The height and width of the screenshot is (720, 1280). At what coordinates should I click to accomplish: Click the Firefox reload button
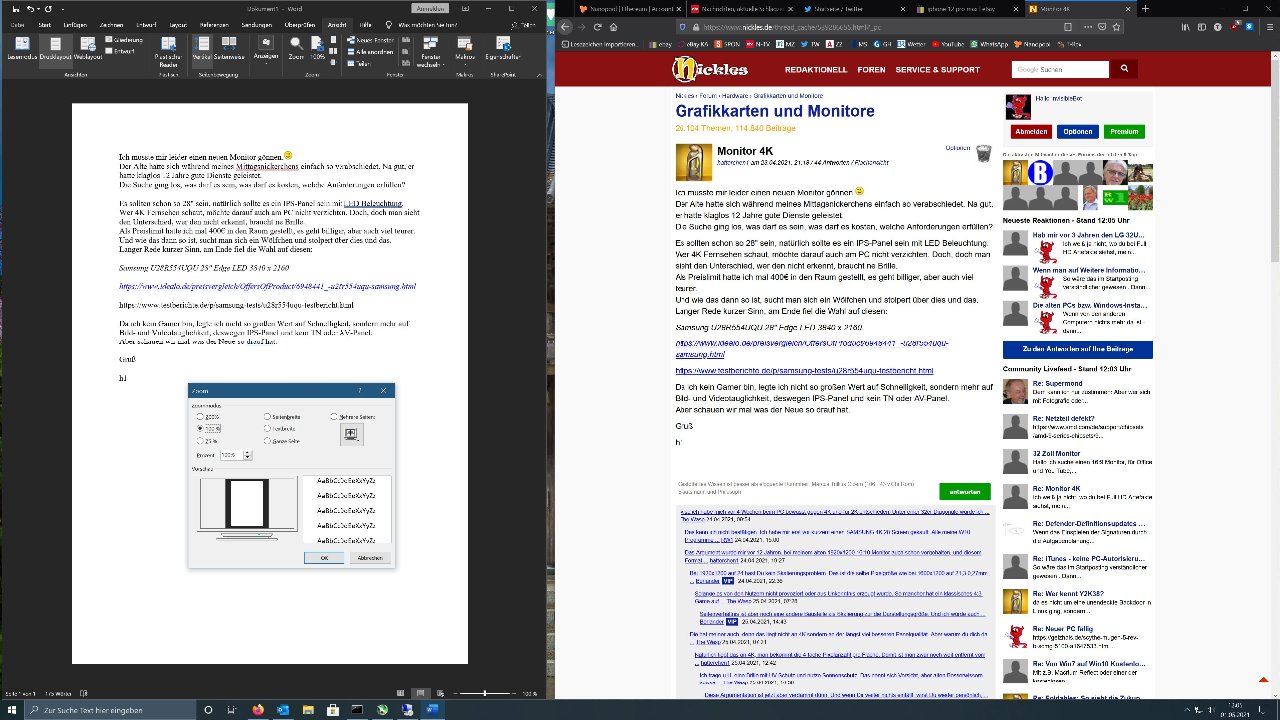(x=596, y=27)
